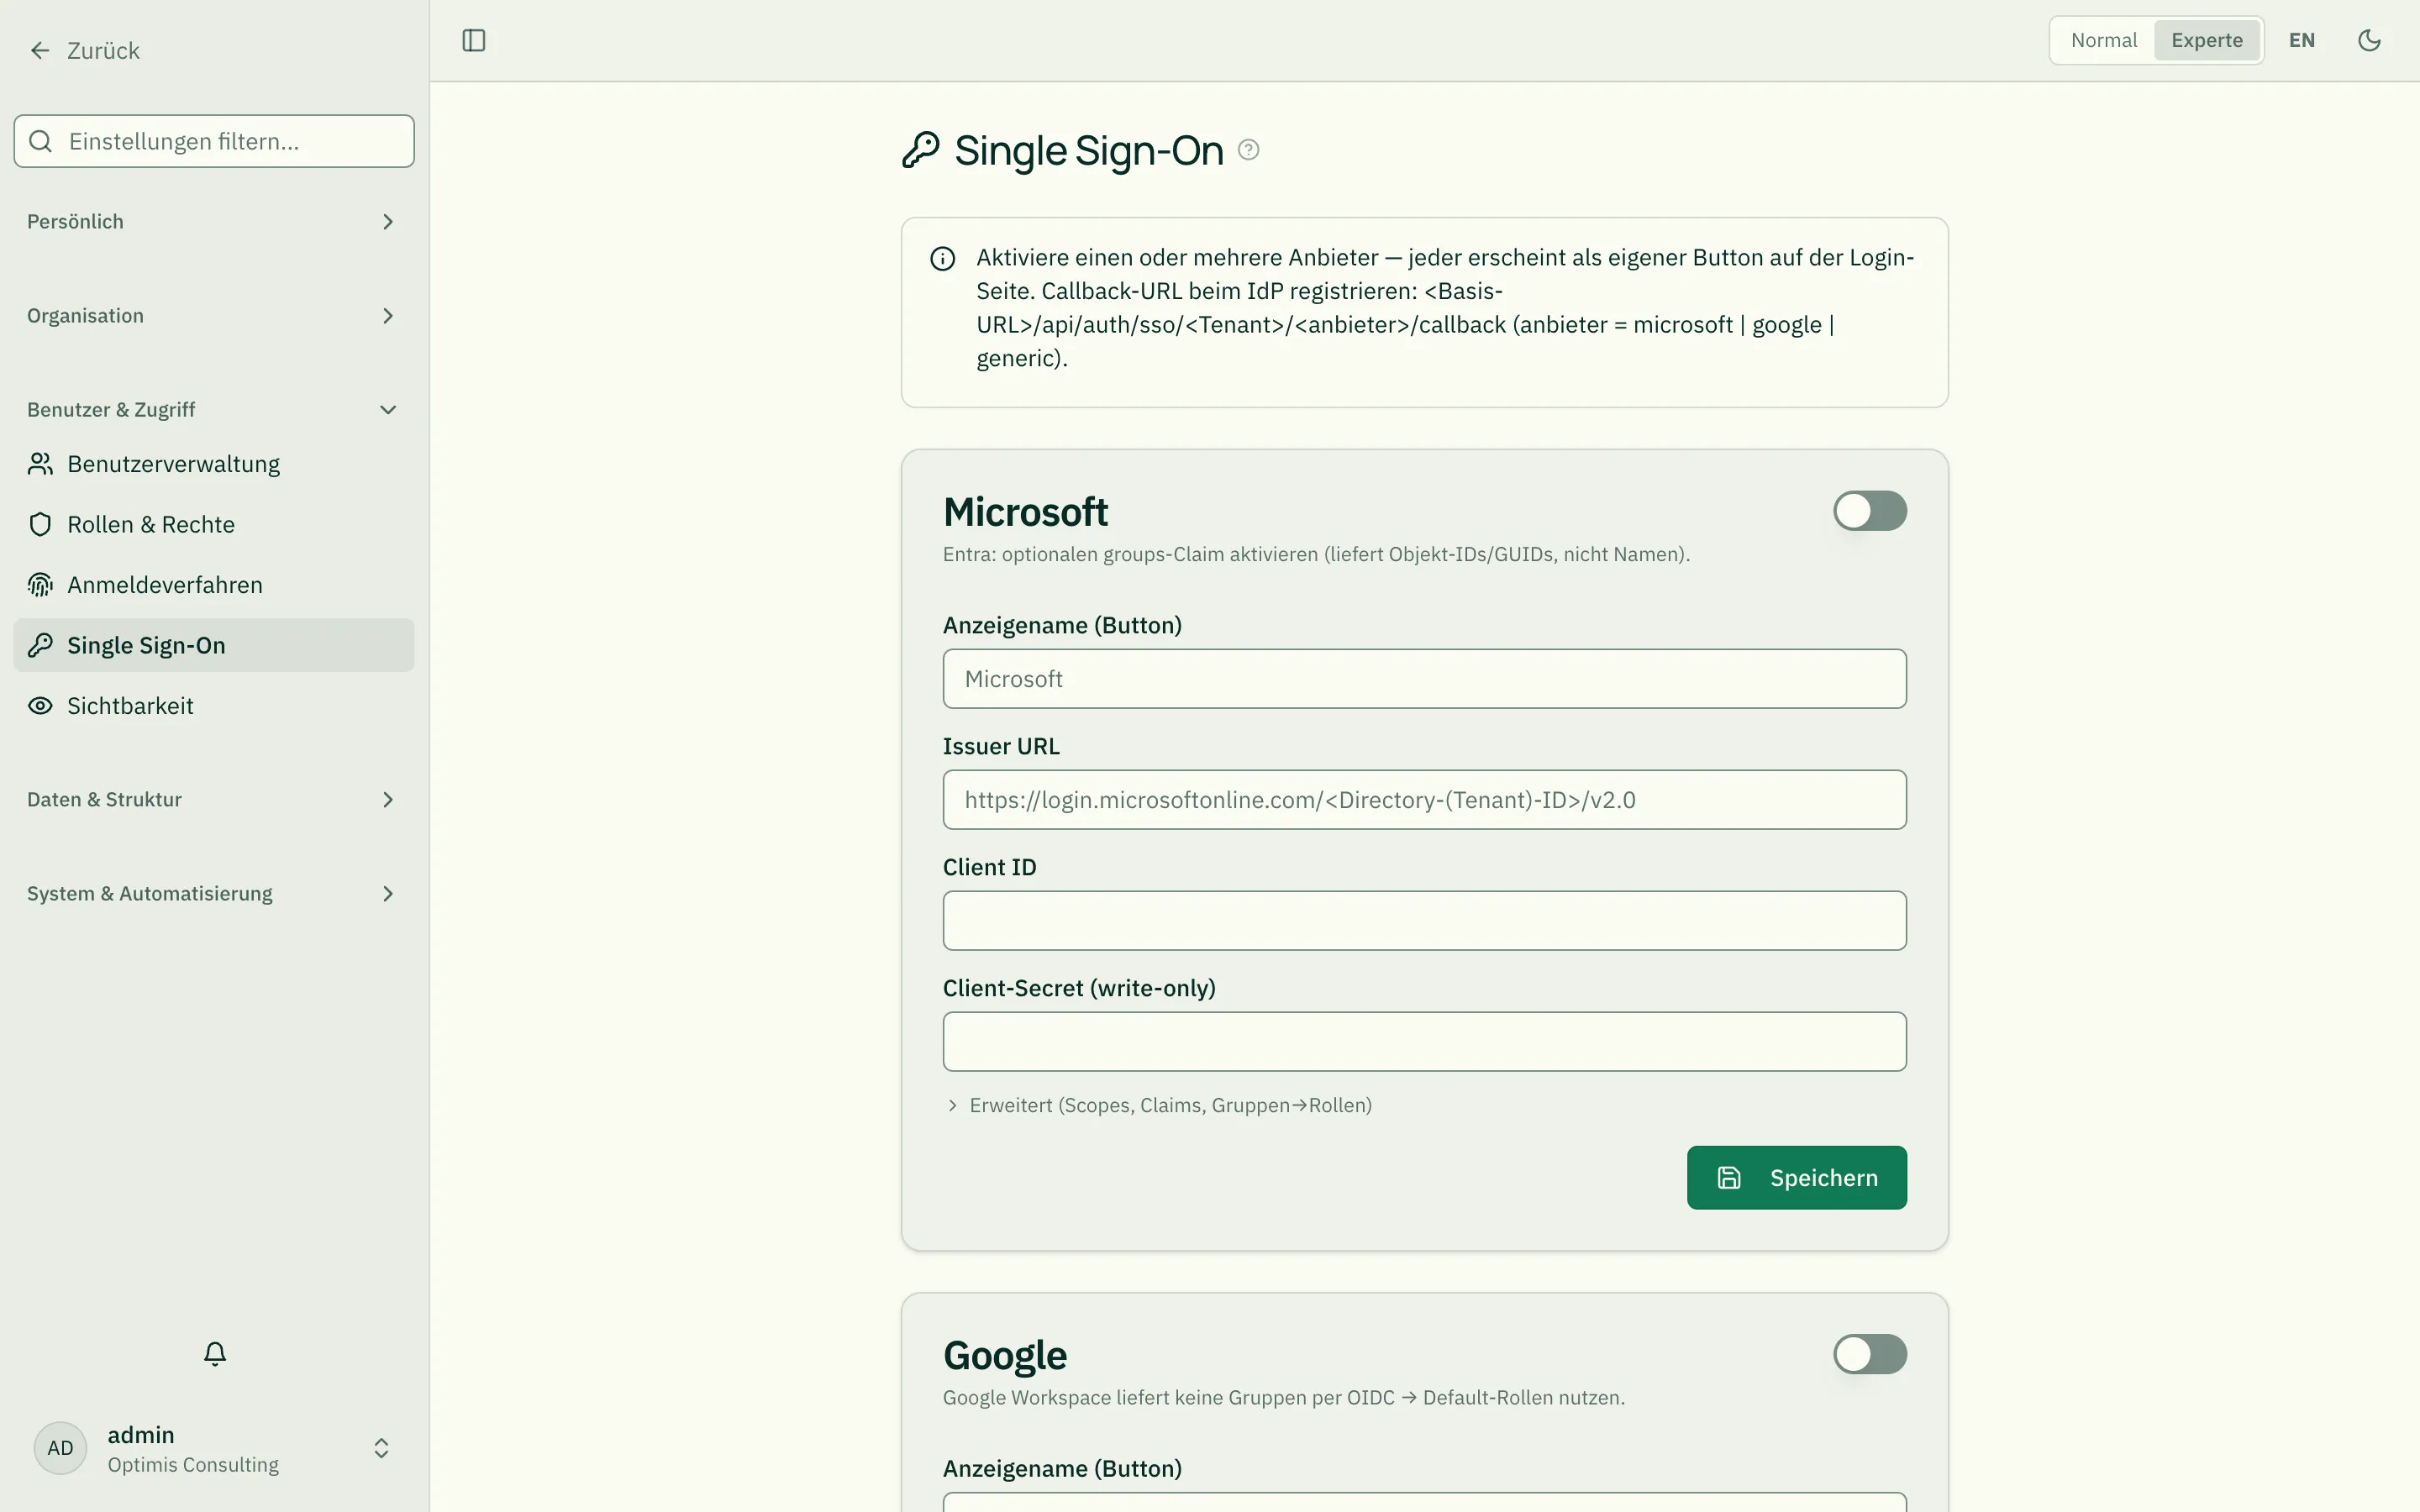This screenshot has height=1512, width=2420.
Task: Select Normal mode
Action: tap(2103, 40)
